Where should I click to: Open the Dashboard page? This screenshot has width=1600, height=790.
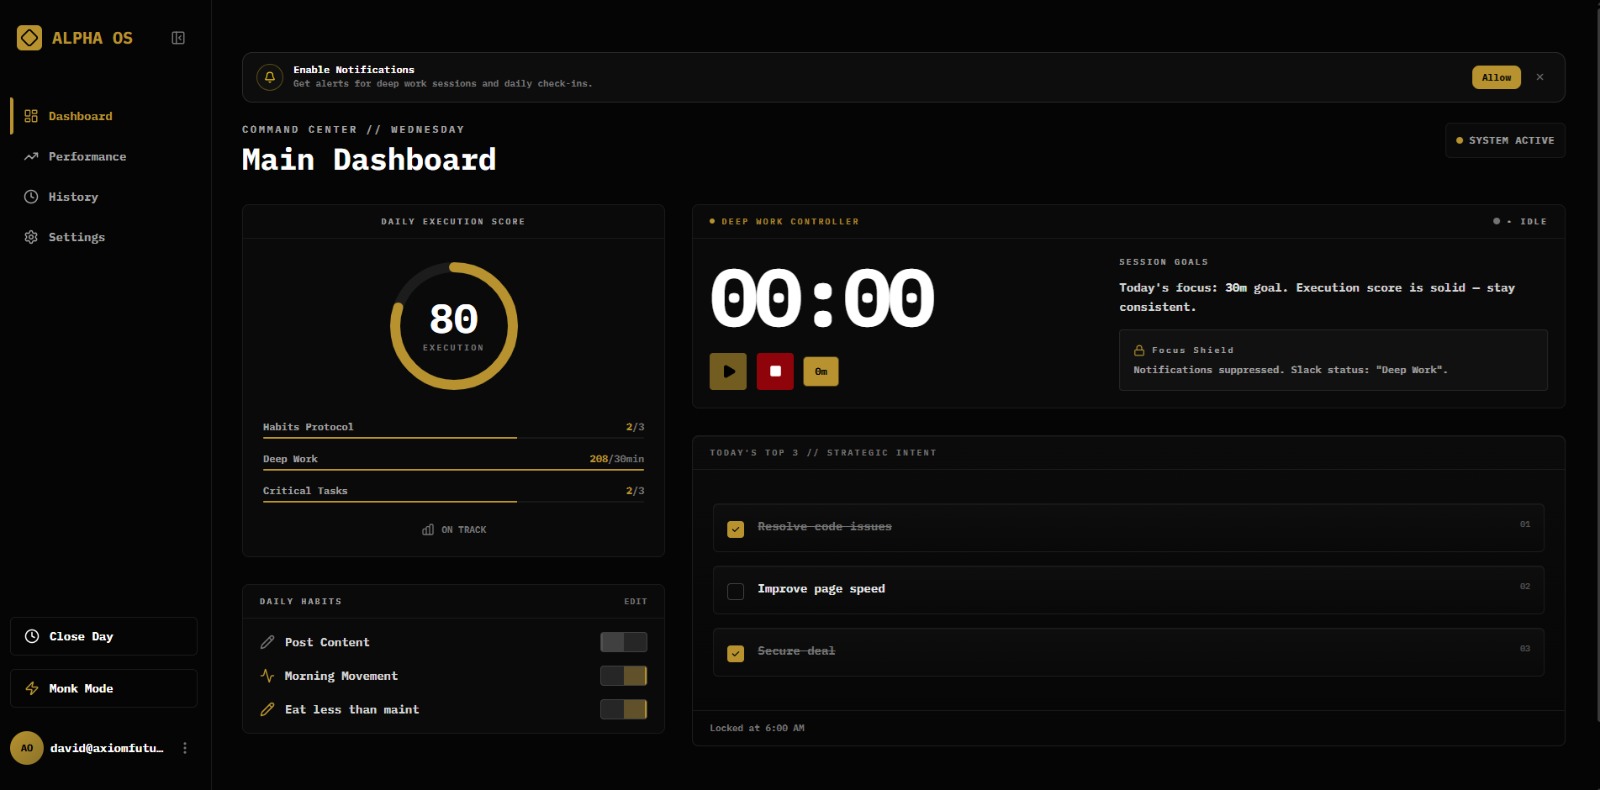pos(104,116)
